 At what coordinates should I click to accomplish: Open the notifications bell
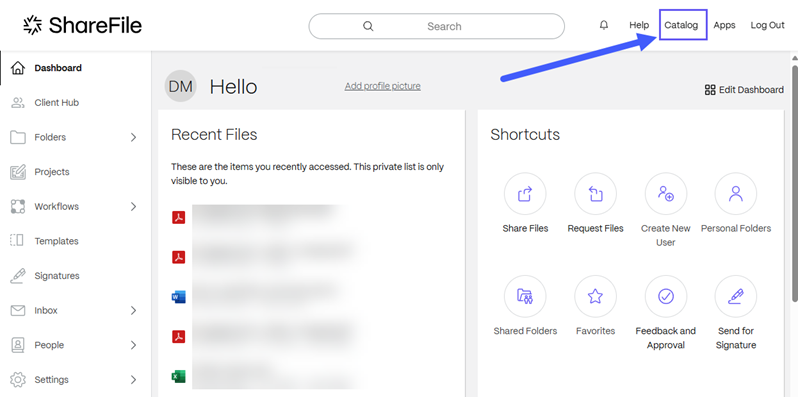click(x=604, y=25)
